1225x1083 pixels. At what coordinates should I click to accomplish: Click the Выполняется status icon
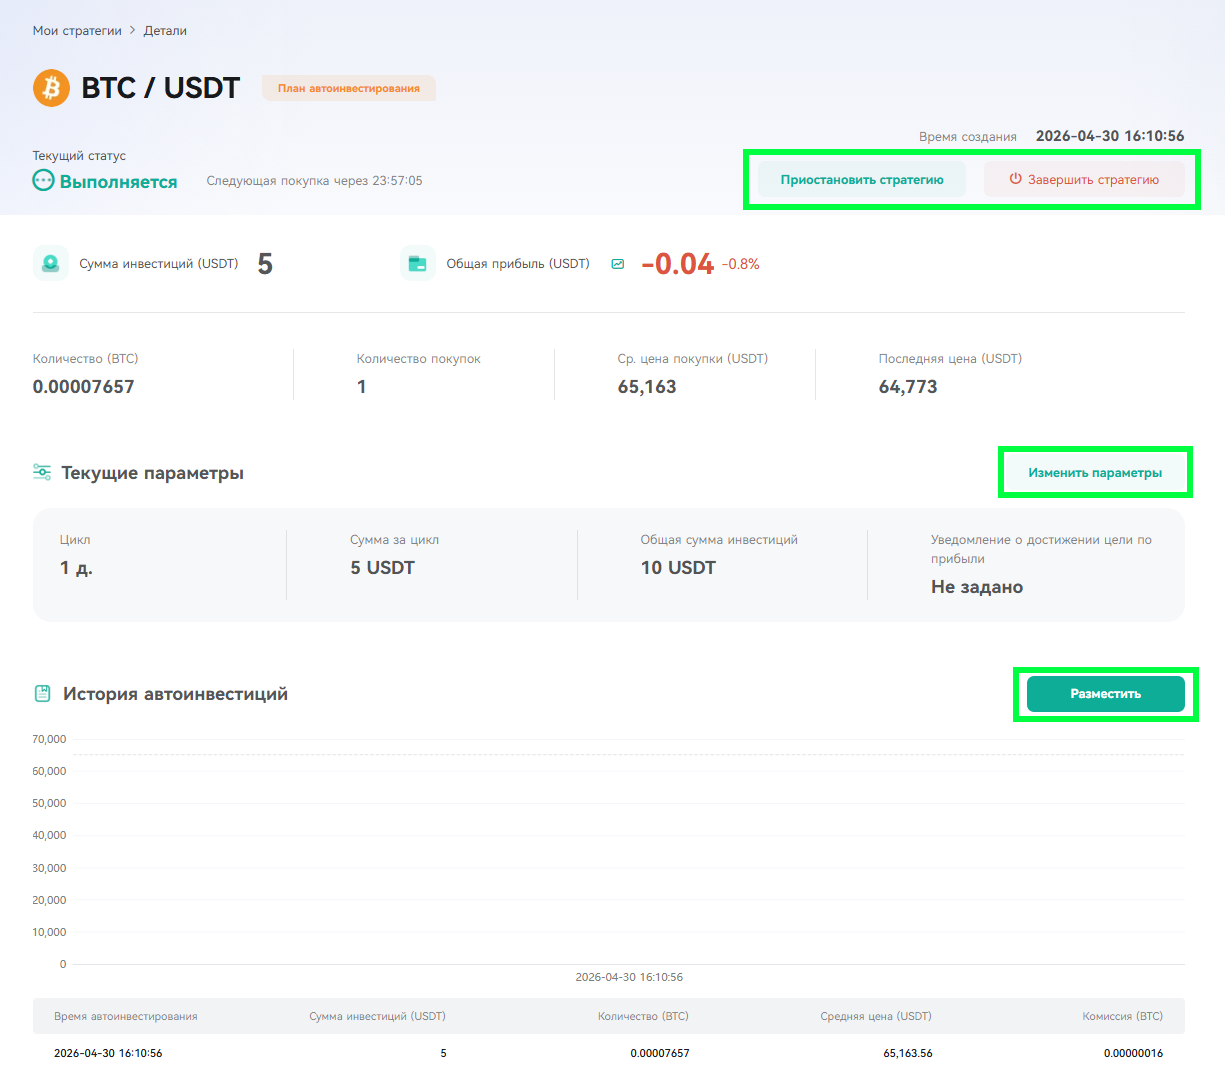[x=43, y=181]
